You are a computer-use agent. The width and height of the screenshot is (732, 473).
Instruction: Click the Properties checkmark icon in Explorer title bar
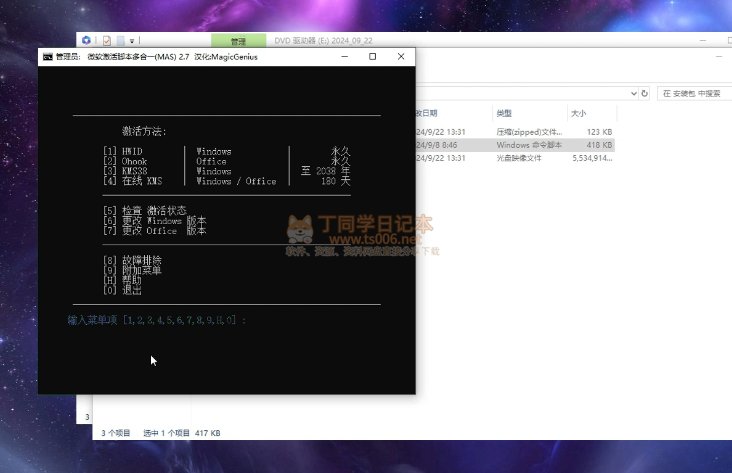107,41
